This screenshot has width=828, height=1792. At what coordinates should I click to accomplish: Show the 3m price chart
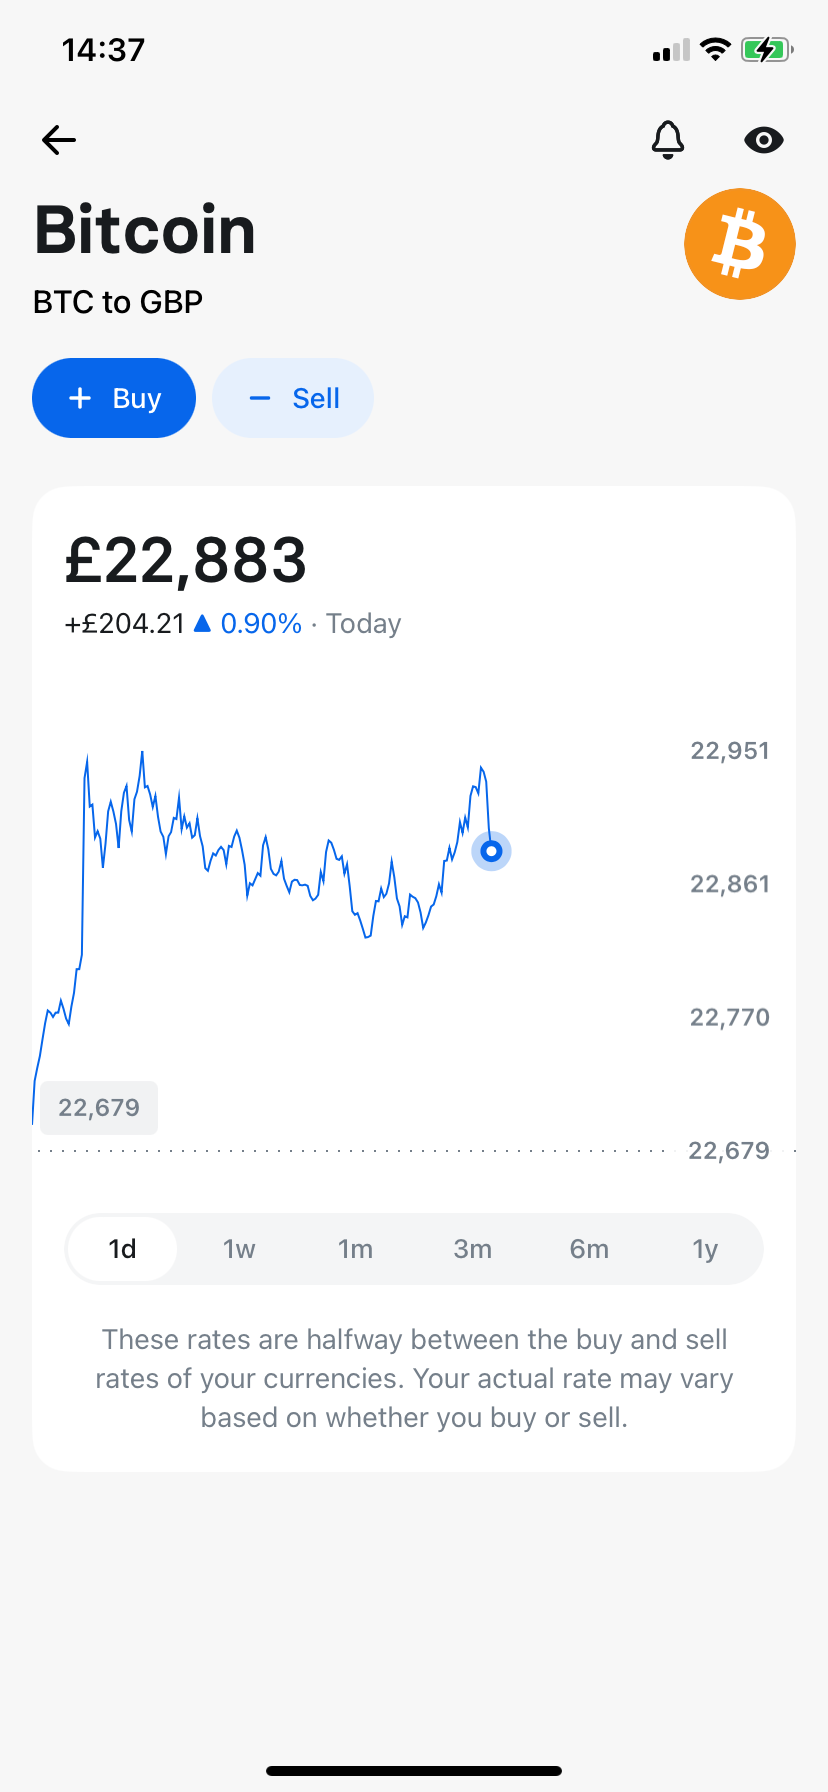point(472,1249)
